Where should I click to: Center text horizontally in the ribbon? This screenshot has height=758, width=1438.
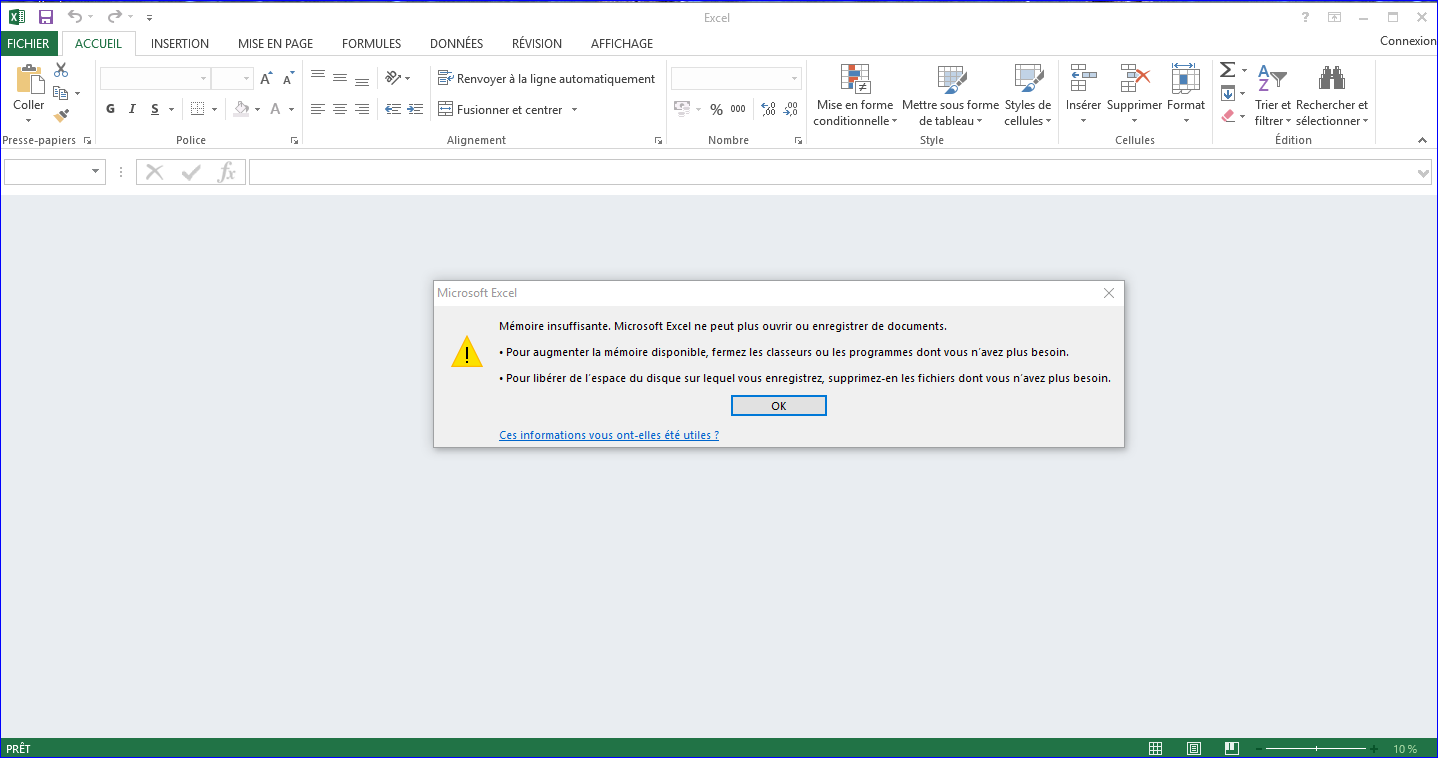click(340, 109)
